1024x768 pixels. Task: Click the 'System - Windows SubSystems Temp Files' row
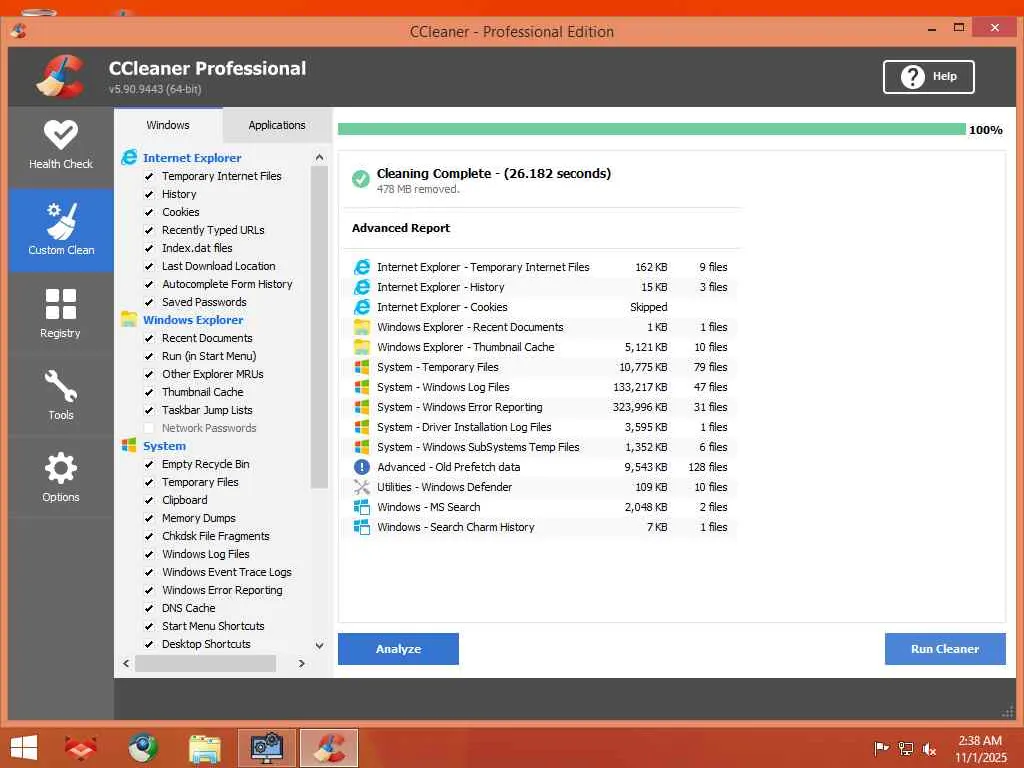click(x=540, y=447)
